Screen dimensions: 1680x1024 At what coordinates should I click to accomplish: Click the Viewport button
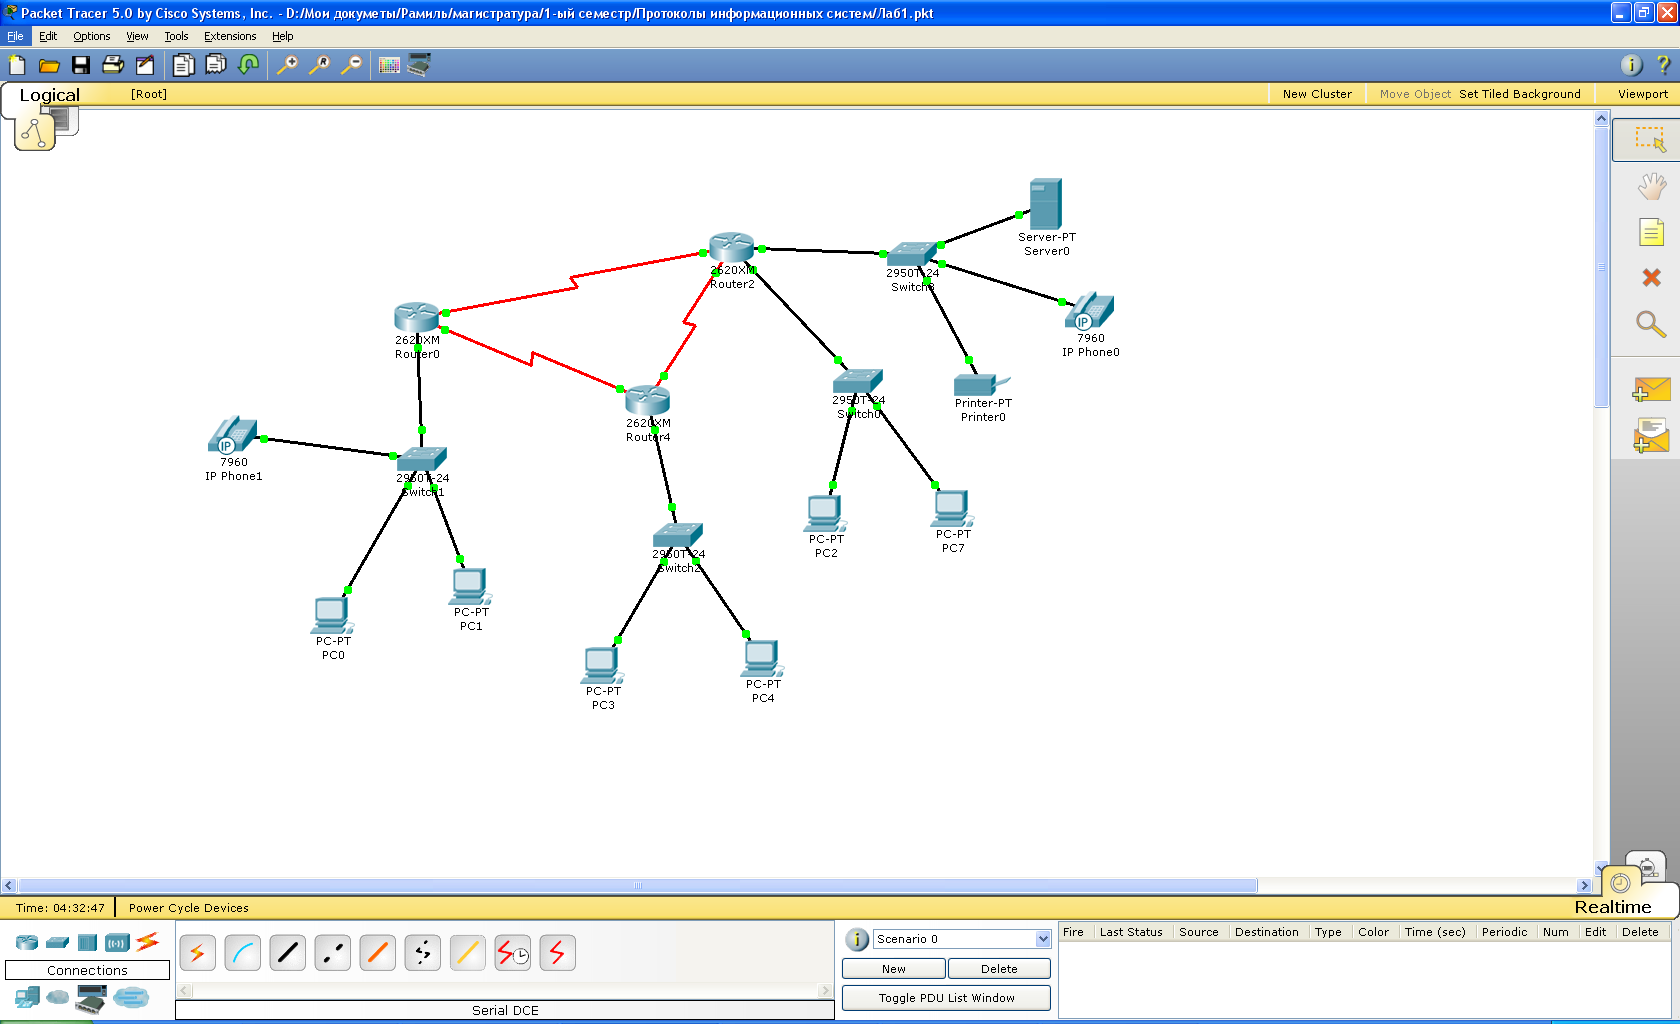point(1643,94)
